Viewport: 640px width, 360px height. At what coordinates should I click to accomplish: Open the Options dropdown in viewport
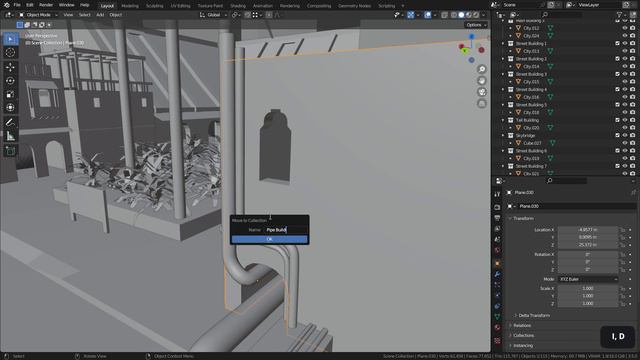[x=476, y=25]
